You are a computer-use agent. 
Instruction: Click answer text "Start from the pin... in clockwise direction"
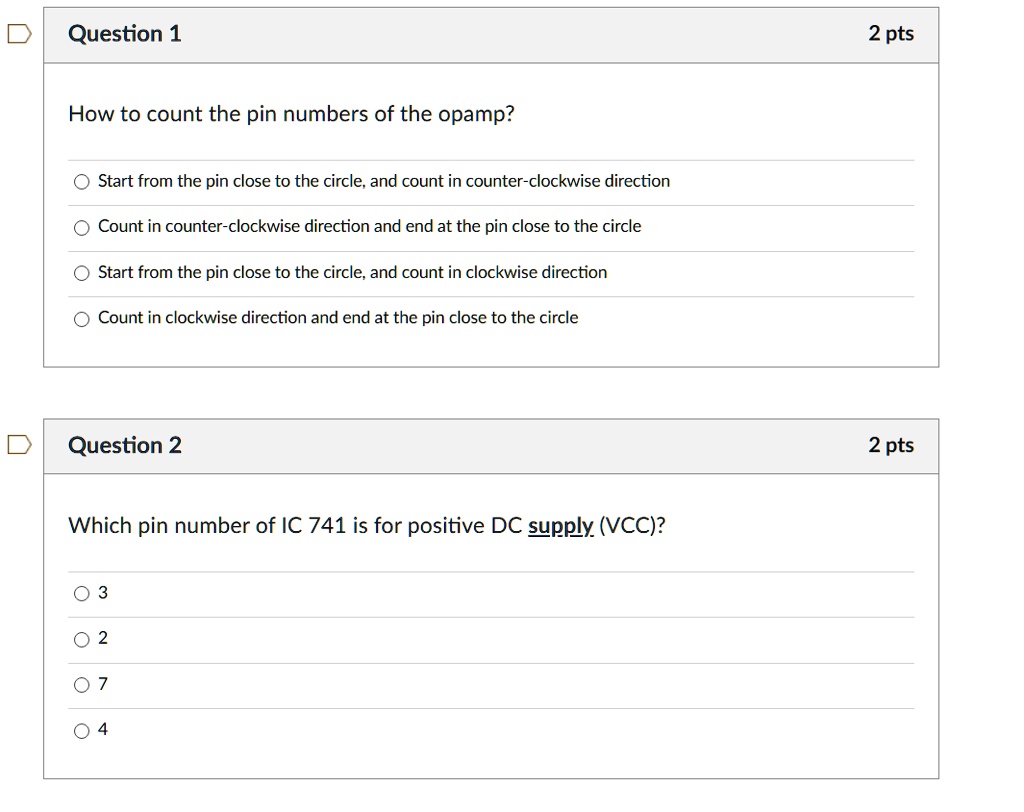pyautogui.click(x=352, y=272)
